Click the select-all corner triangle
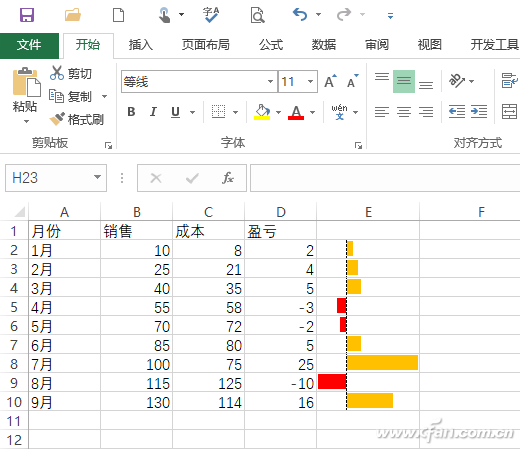 (19, 212)
